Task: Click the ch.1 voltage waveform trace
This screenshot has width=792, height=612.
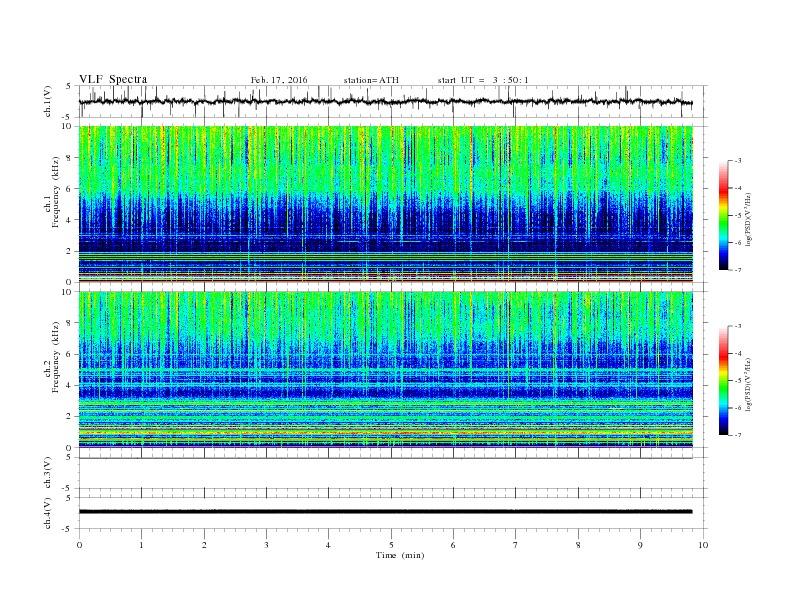Action: click(x=386, y=102)
